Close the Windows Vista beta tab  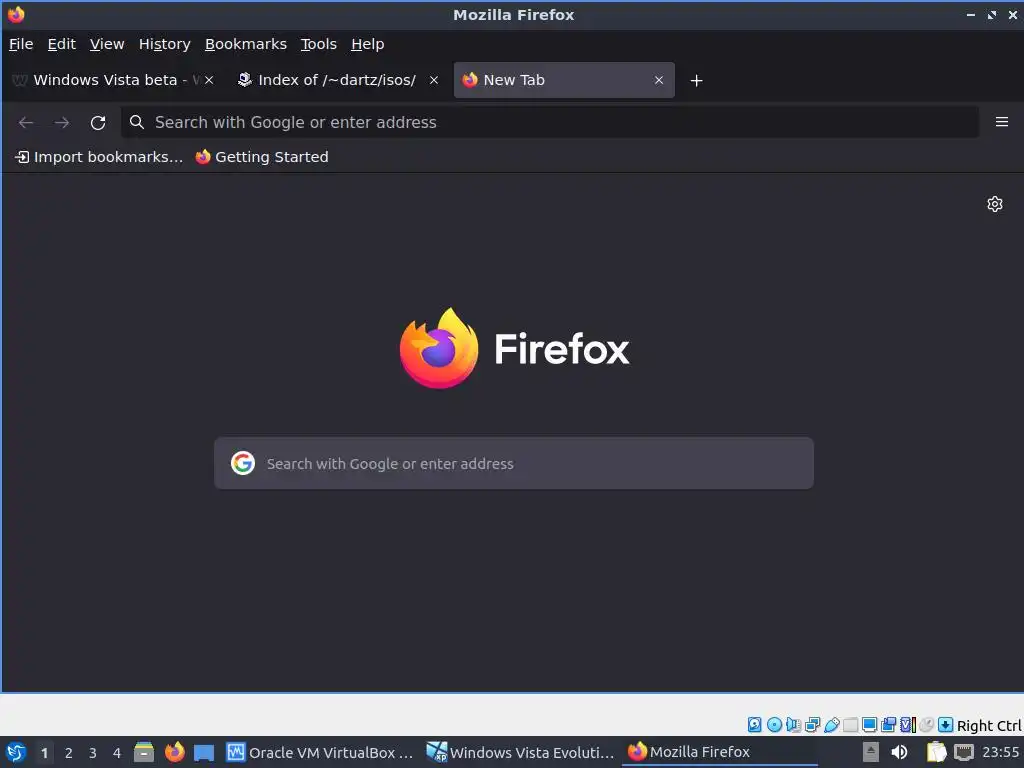[x=209, y=80]
